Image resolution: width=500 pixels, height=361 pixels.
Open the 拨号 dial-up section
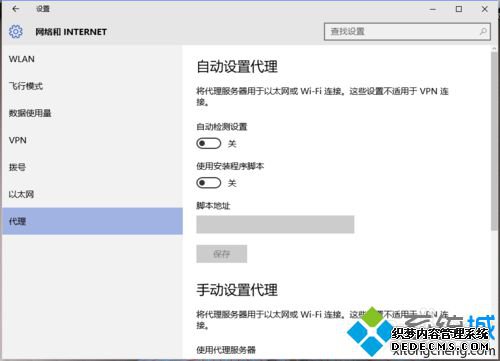pos(92,167)
